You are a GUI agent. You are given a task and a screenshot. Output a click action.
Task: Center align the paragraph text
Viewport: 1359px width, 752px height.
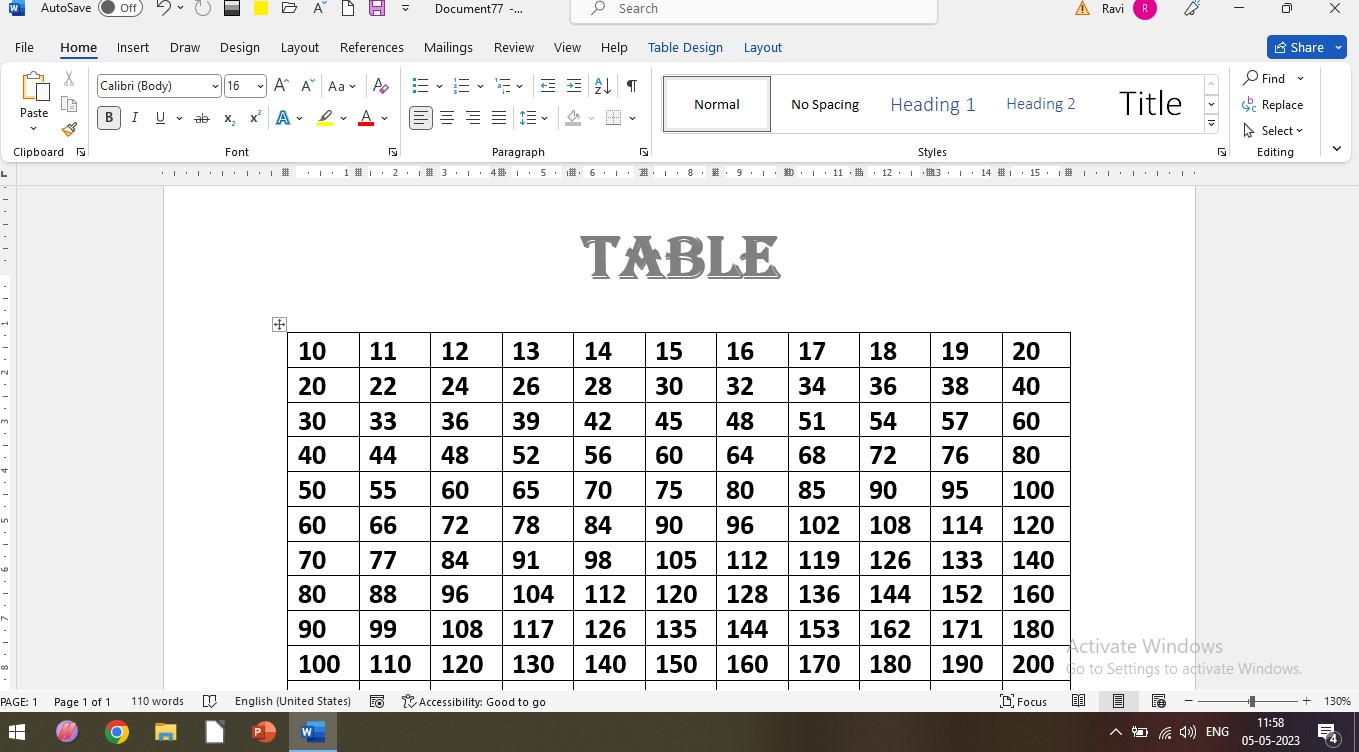(447, 118)
